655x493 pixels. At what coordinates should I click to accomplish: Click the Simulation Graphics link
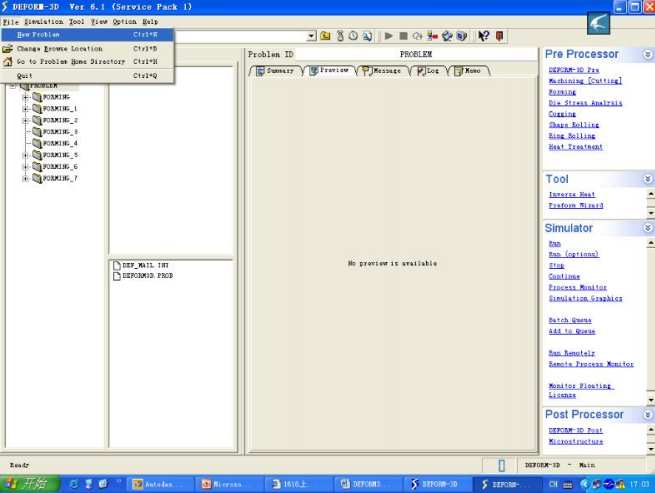tap(585, 298)
